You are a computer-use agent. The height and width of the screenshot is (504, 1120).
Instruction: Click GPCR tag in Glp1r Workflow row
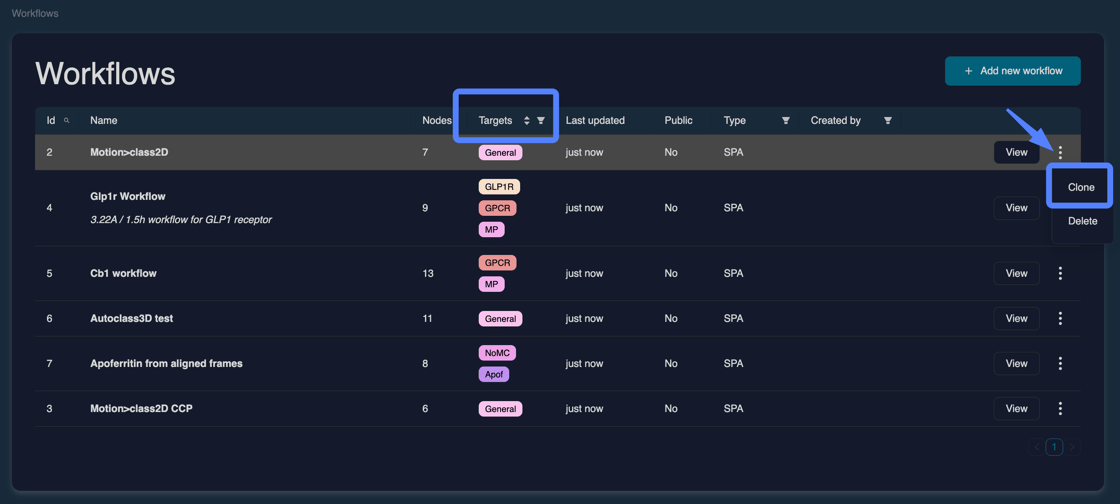click(x=497, y=208)
